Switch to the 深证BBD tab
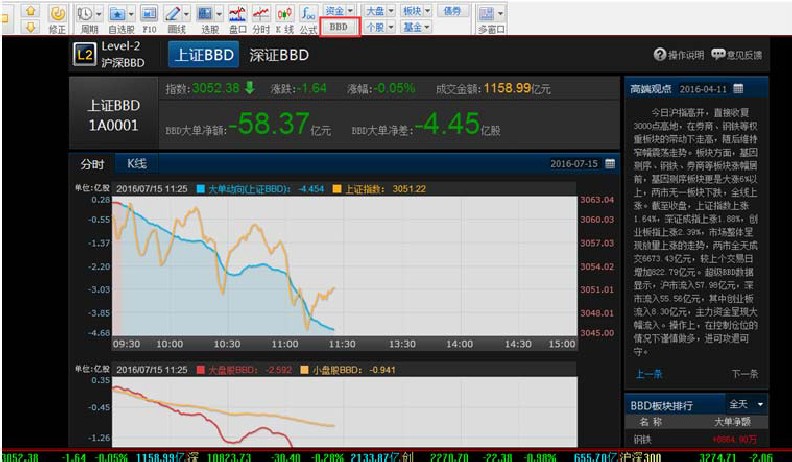The width and height of the screenshot is (792, 462). click(278, 55)
